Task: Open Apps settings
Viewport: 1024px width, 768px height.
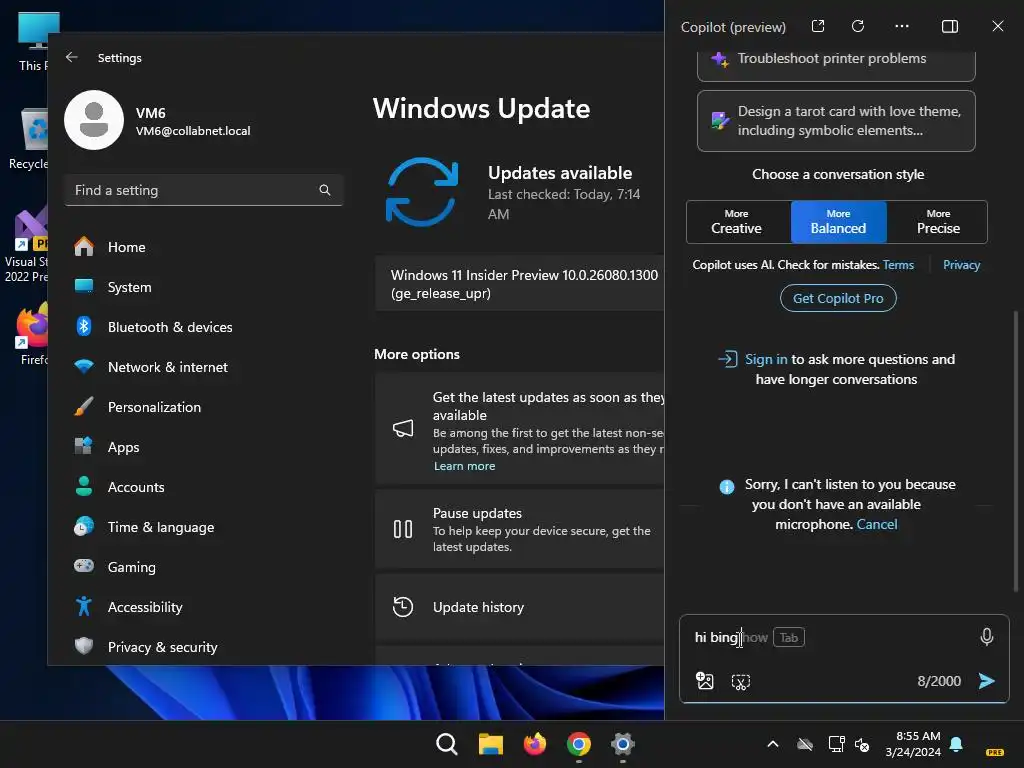Action: (x=202, y=447)
